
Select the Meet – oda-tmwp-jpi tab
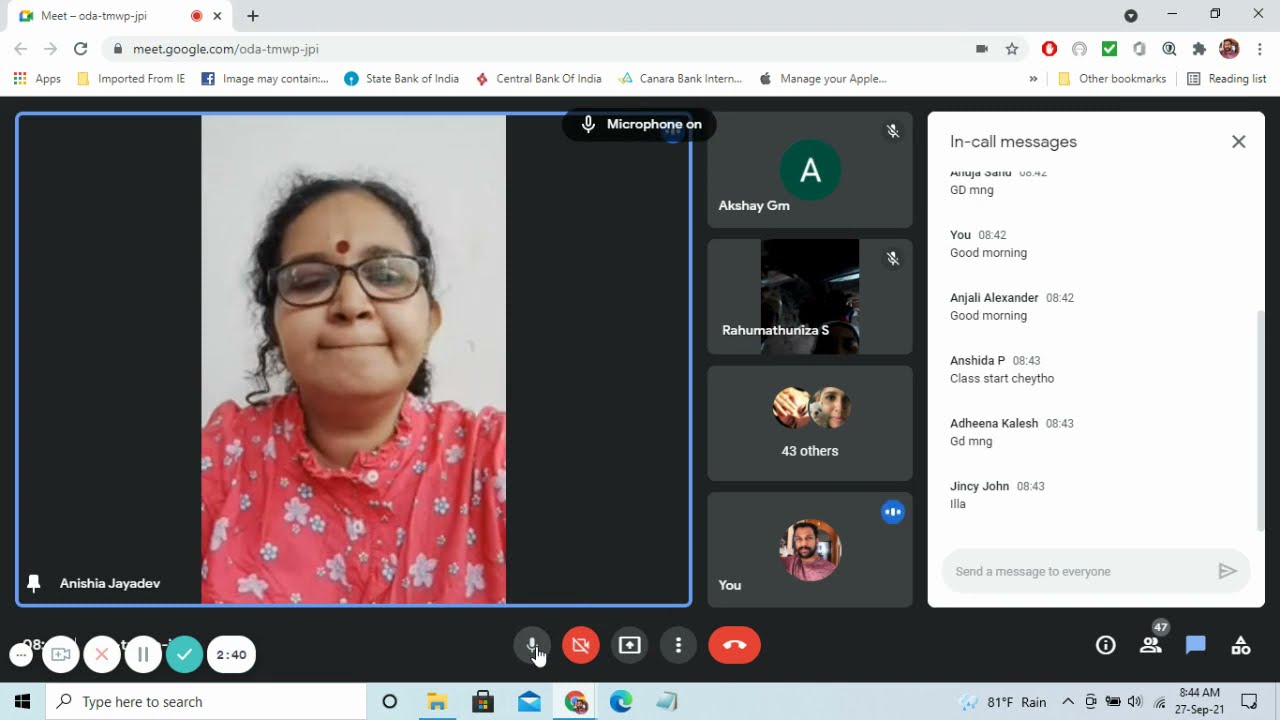click(x=118, y=16)
